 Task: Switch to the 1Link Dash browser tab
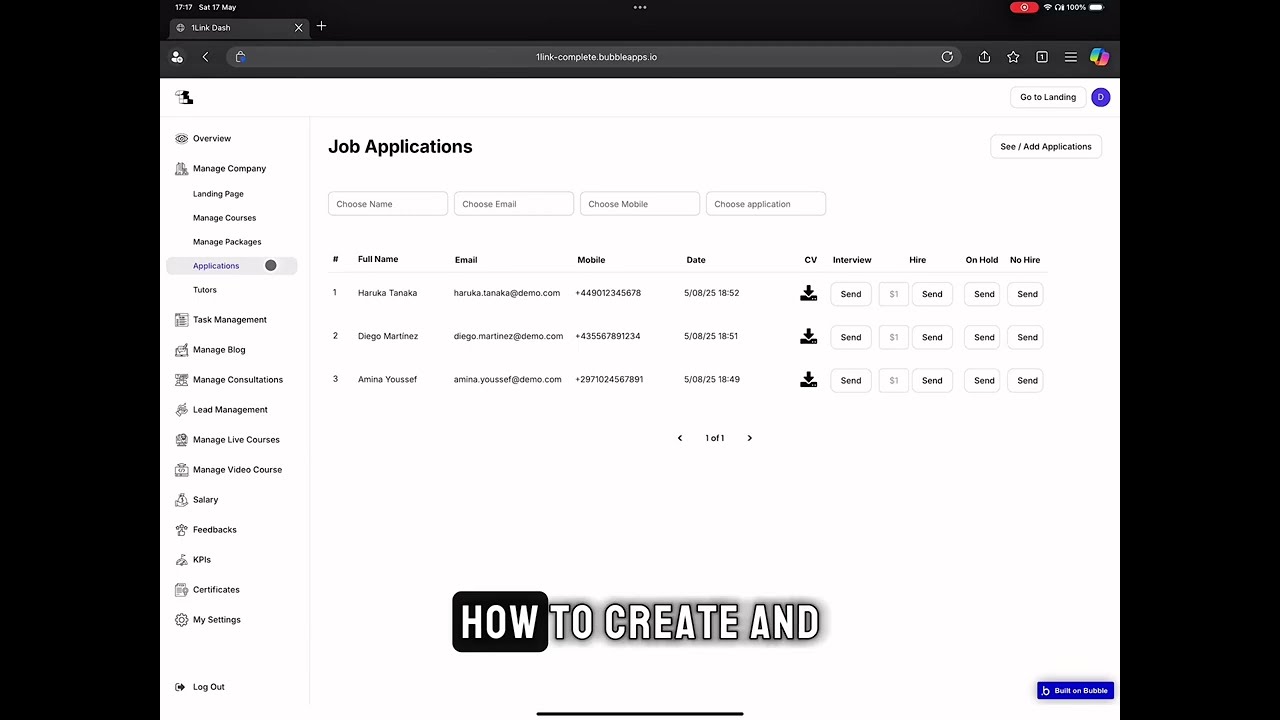pos(238,27)
